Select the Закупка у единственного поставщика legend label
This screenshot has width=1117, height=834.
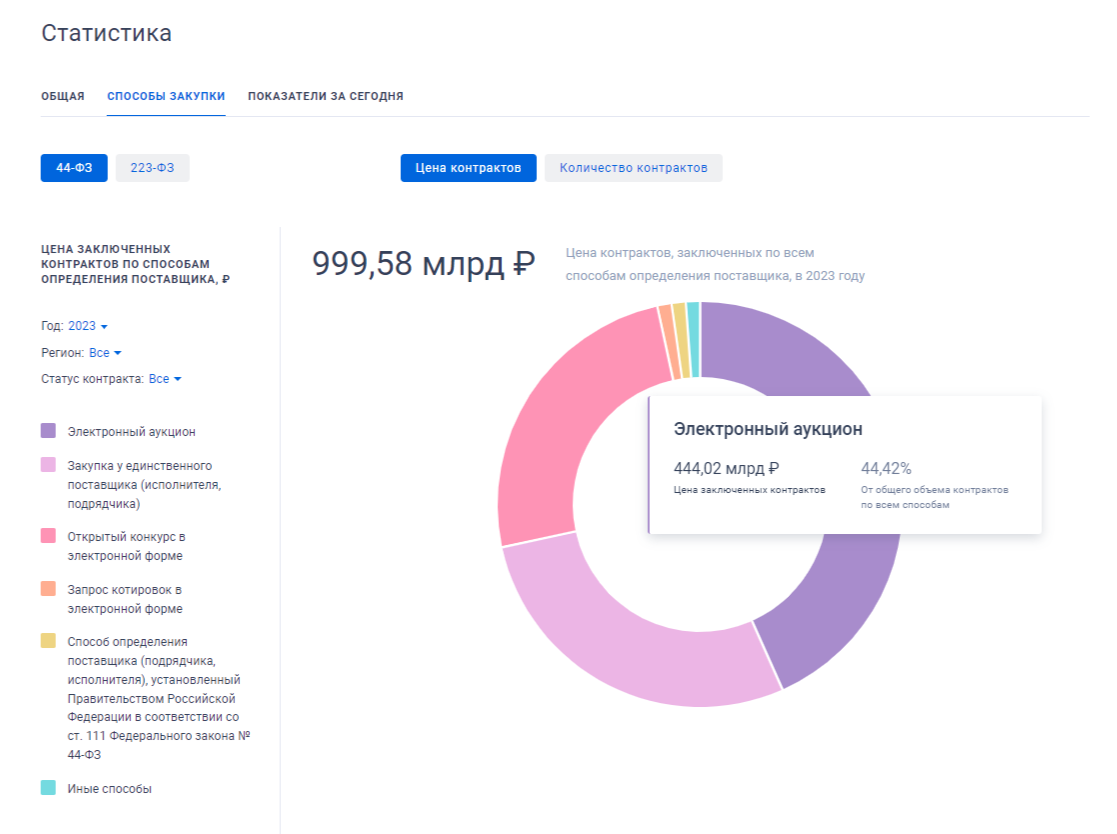coord(145,484)
